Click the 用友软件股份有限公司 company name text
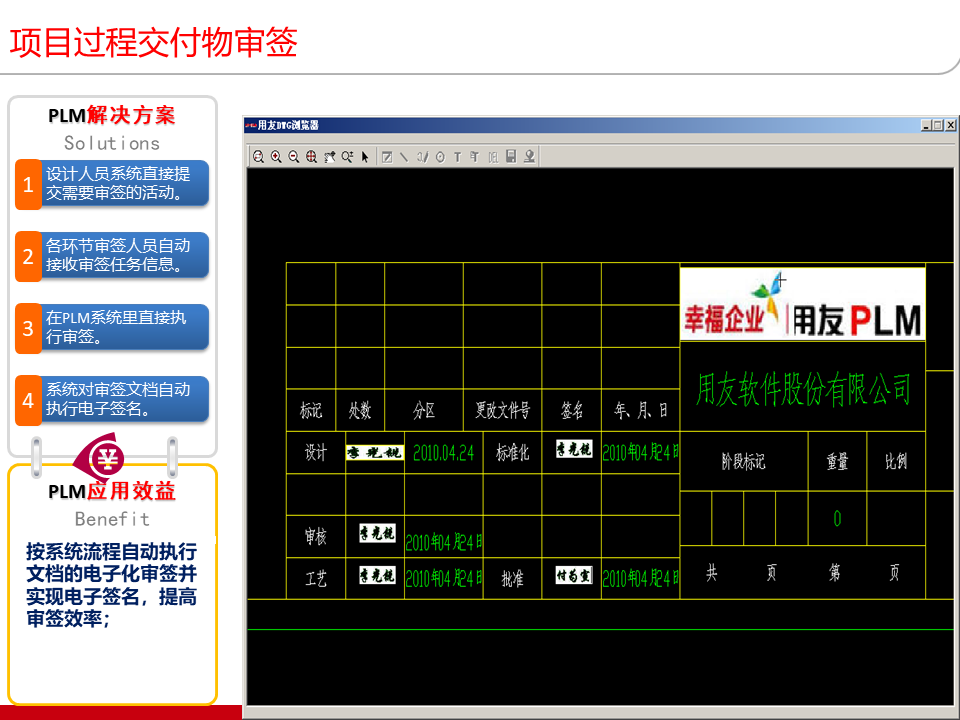 [803, 389]
